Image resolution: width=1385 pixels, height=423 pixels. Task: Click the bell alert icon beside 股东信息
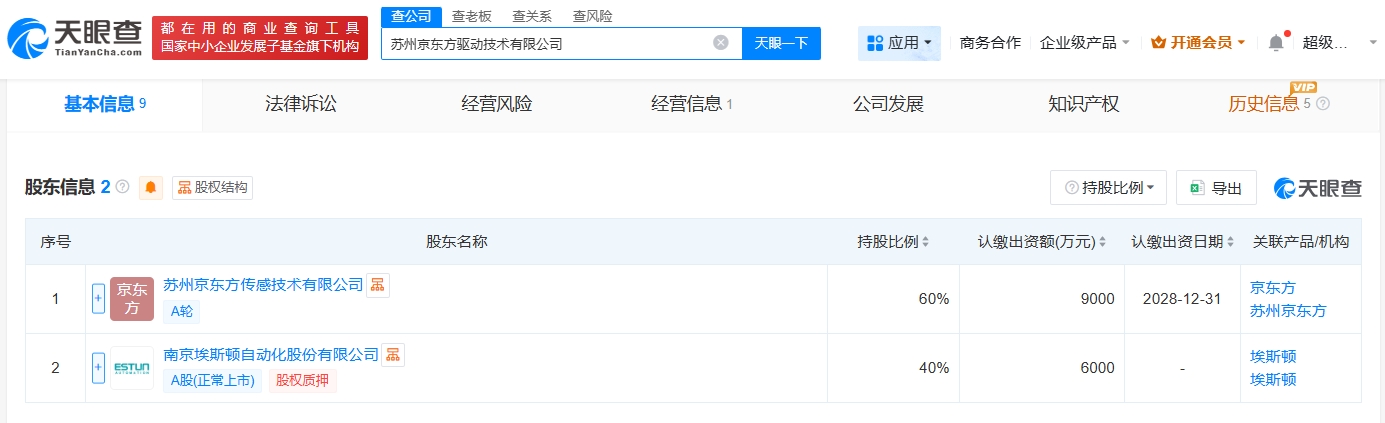click(x=151, y=187)
